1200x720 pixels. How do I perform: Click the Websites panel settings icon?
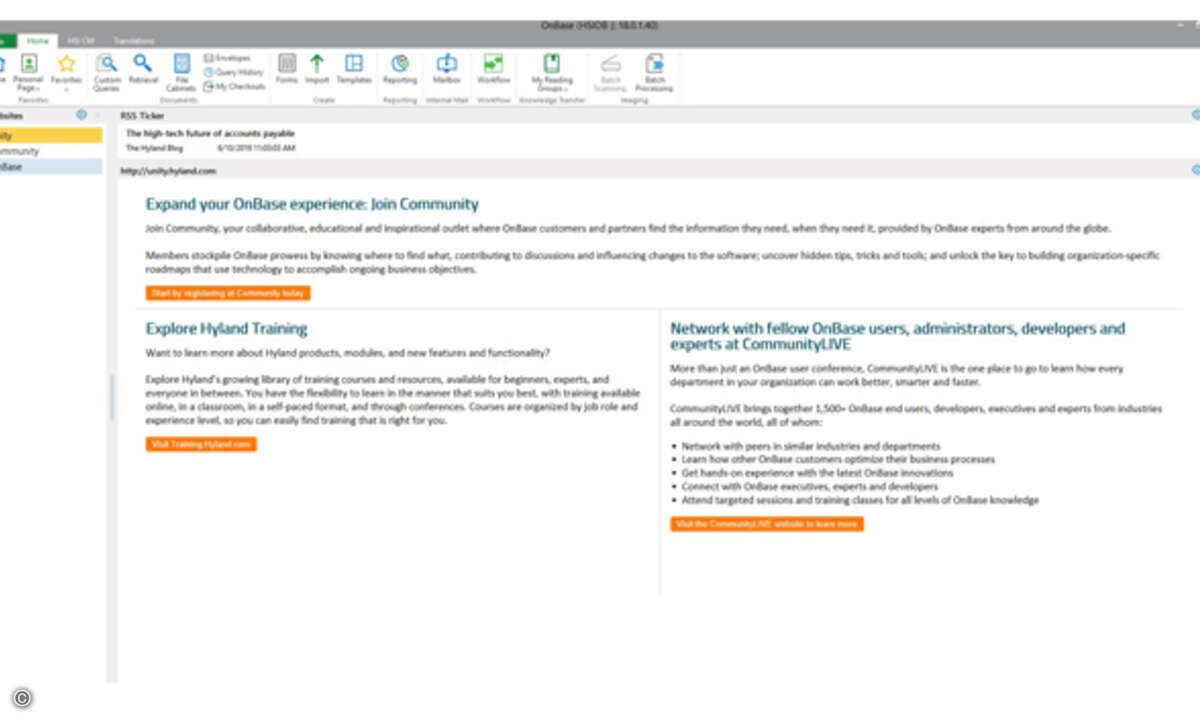coord(81,116)
